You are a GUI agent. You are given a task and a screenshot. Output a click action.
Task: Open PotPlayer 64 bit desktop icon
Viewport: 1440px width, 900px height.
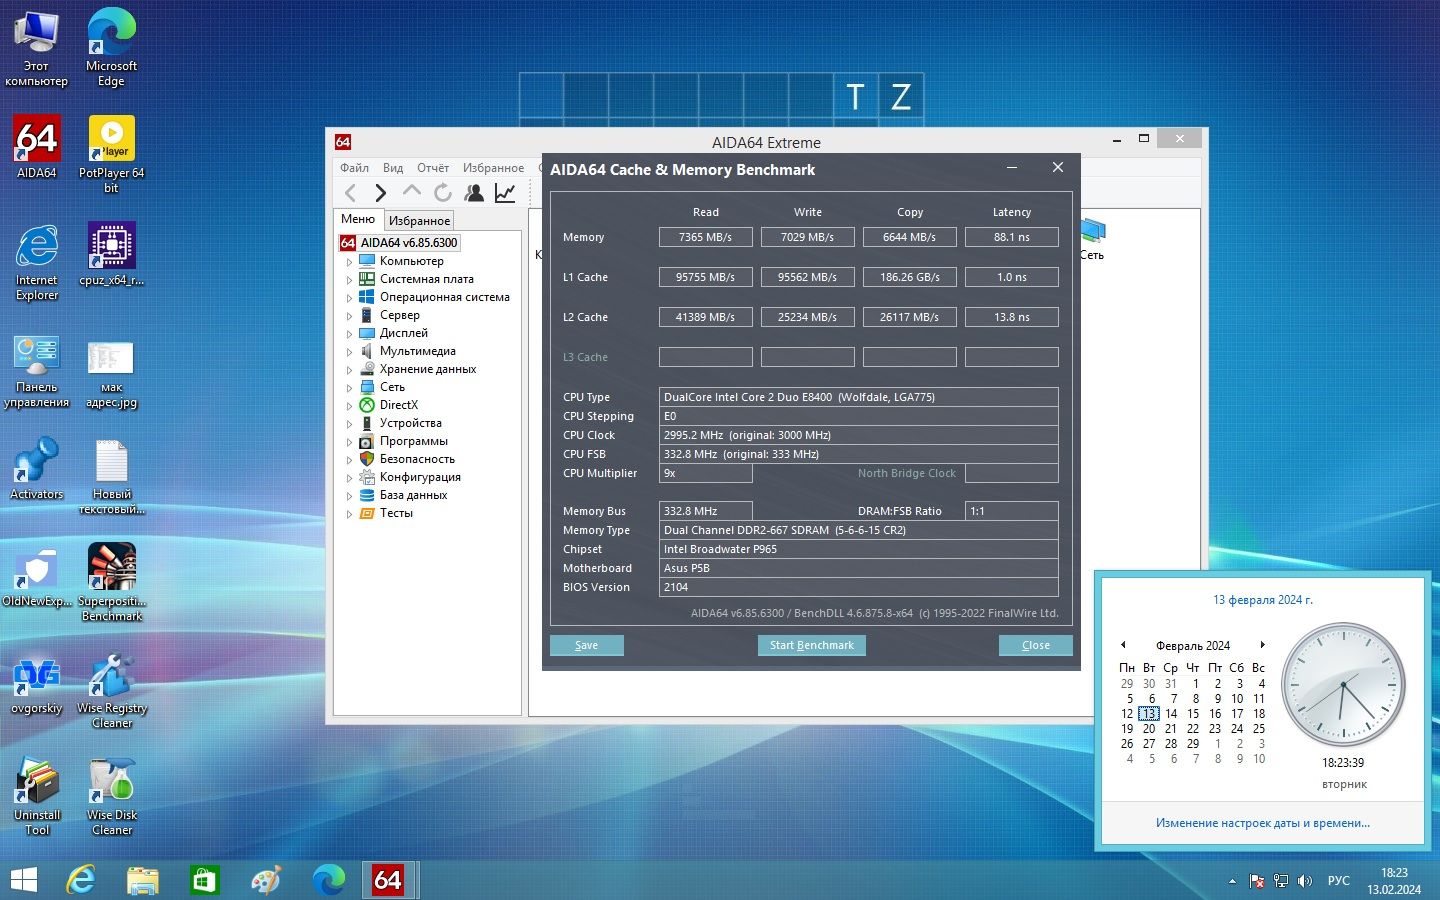[x=111, y=153]
